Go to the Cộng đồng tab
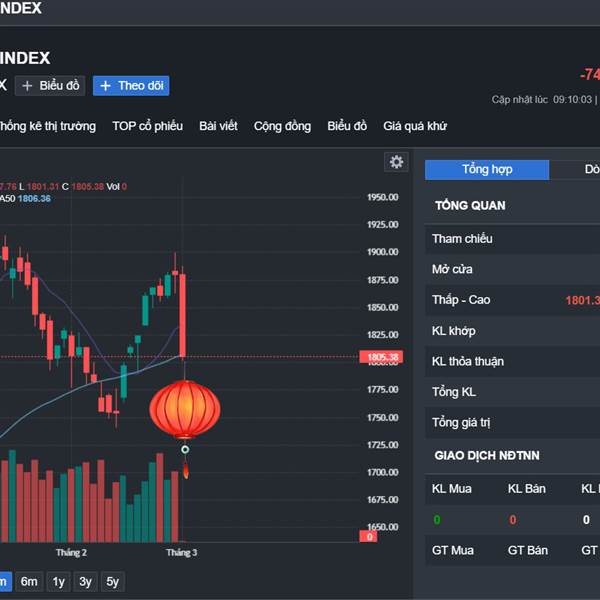Viewport: 600px width, 600px height. click(x=282, y=126)
